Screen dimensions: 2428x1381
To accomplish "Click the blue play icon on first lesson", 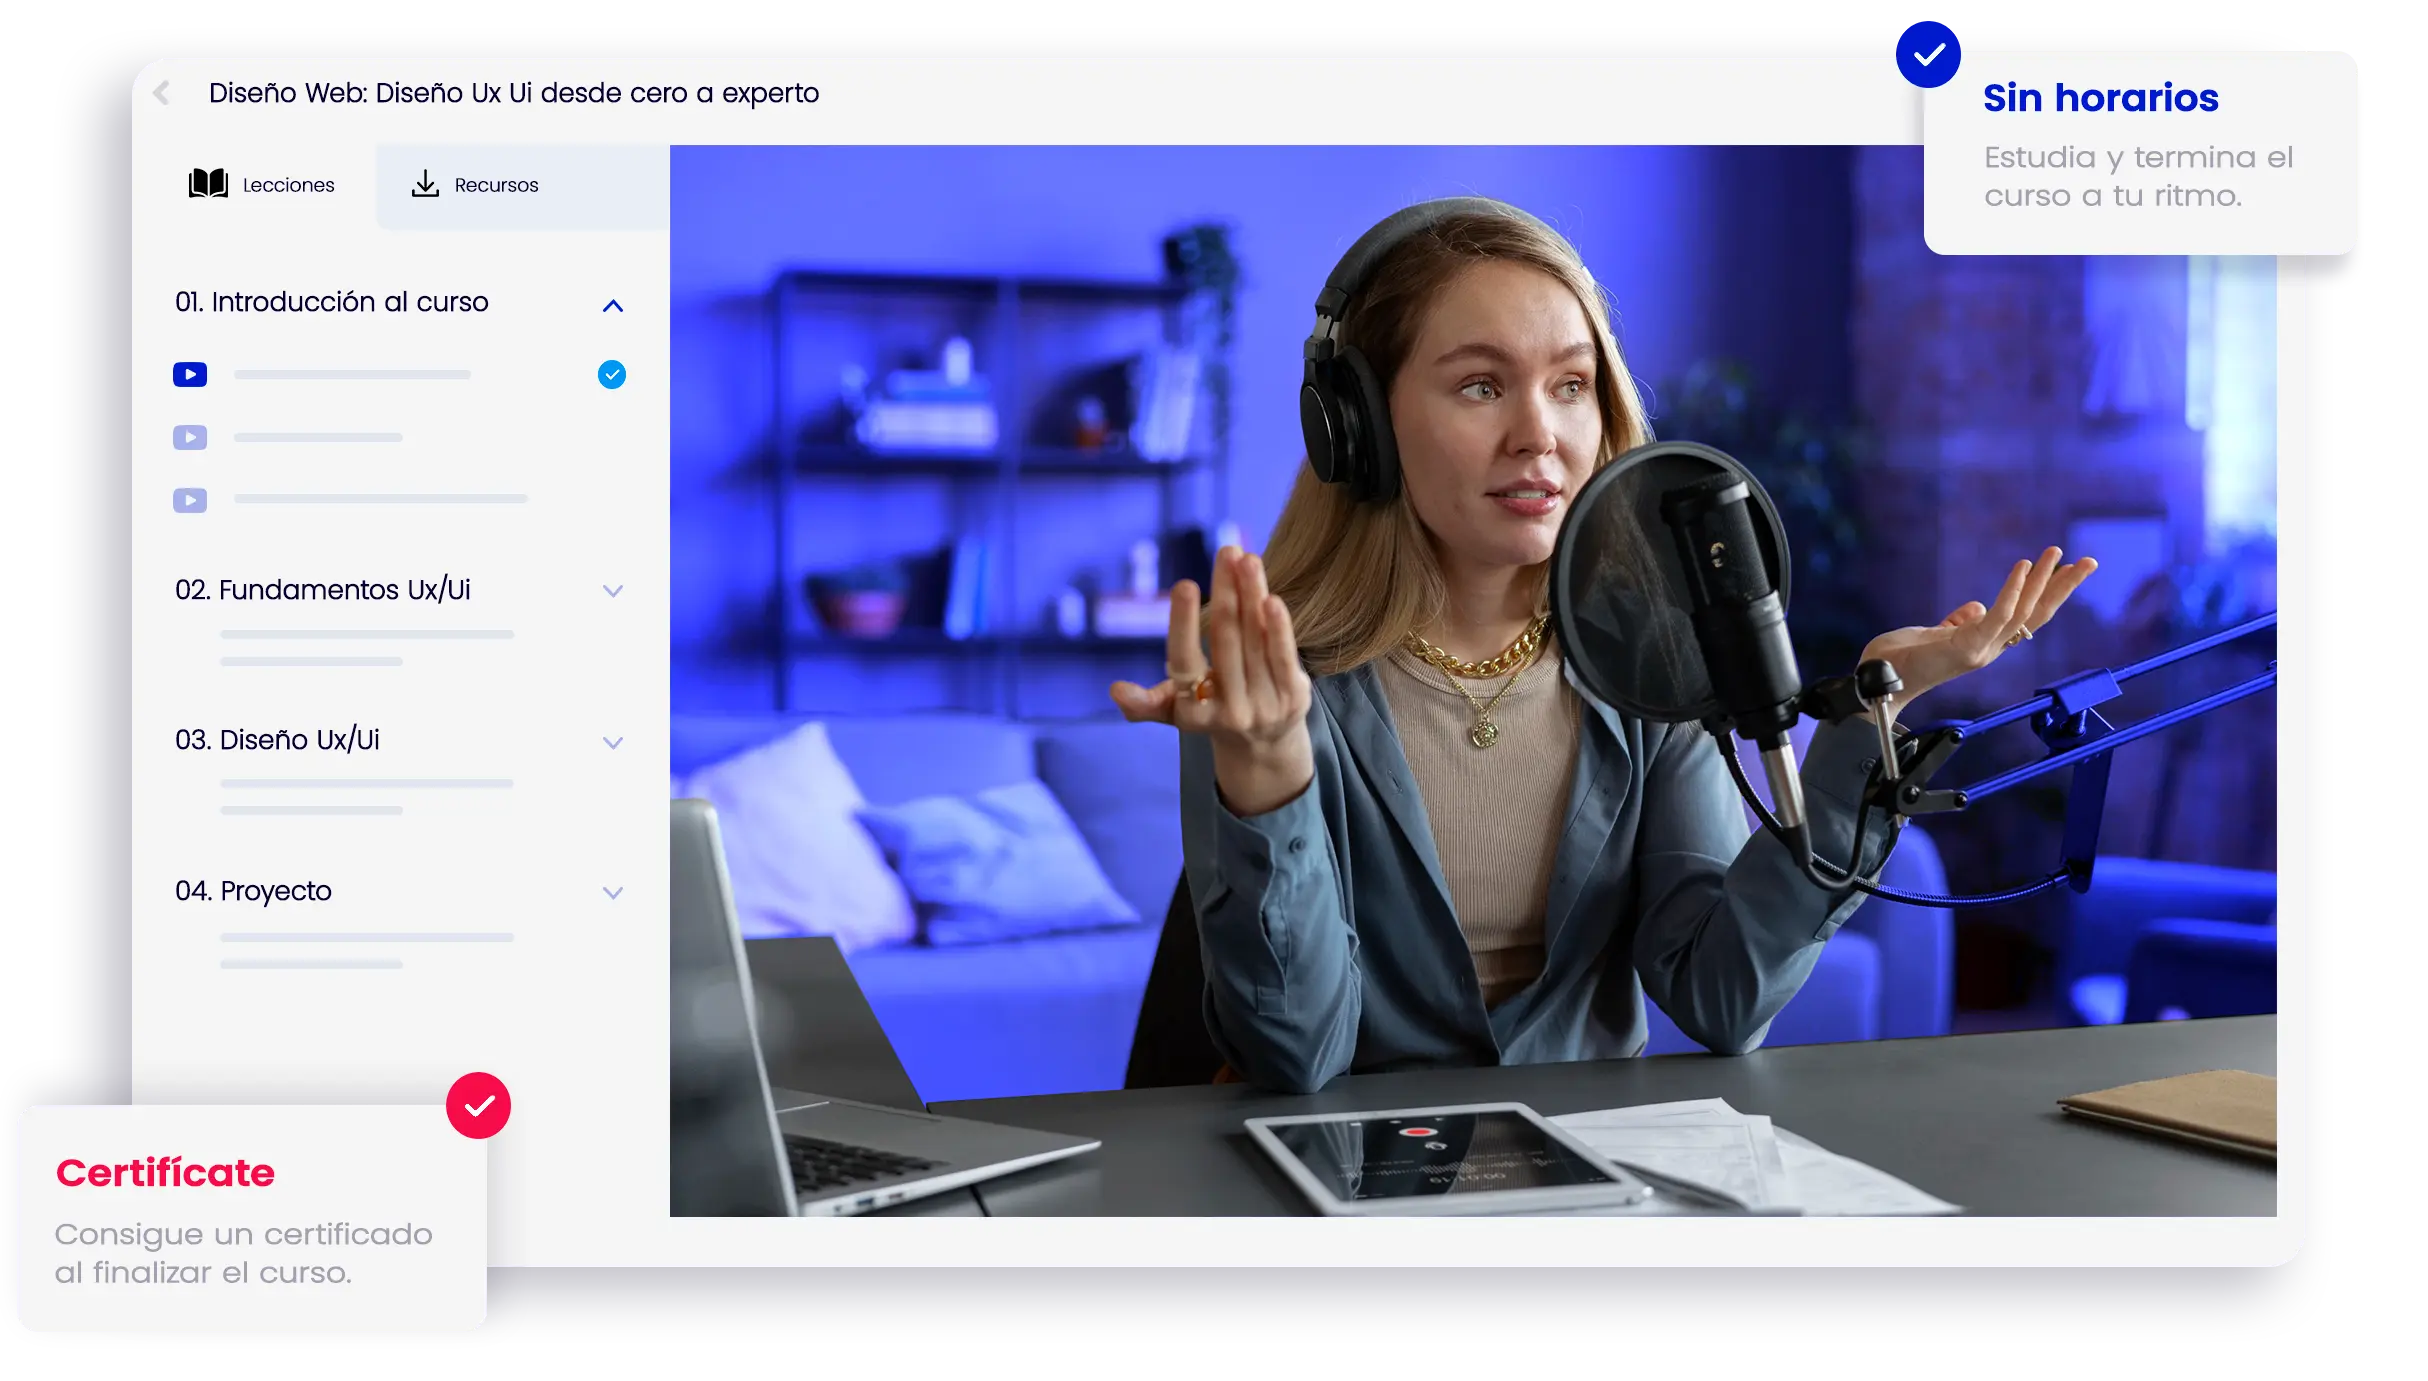I will point(190,374).
